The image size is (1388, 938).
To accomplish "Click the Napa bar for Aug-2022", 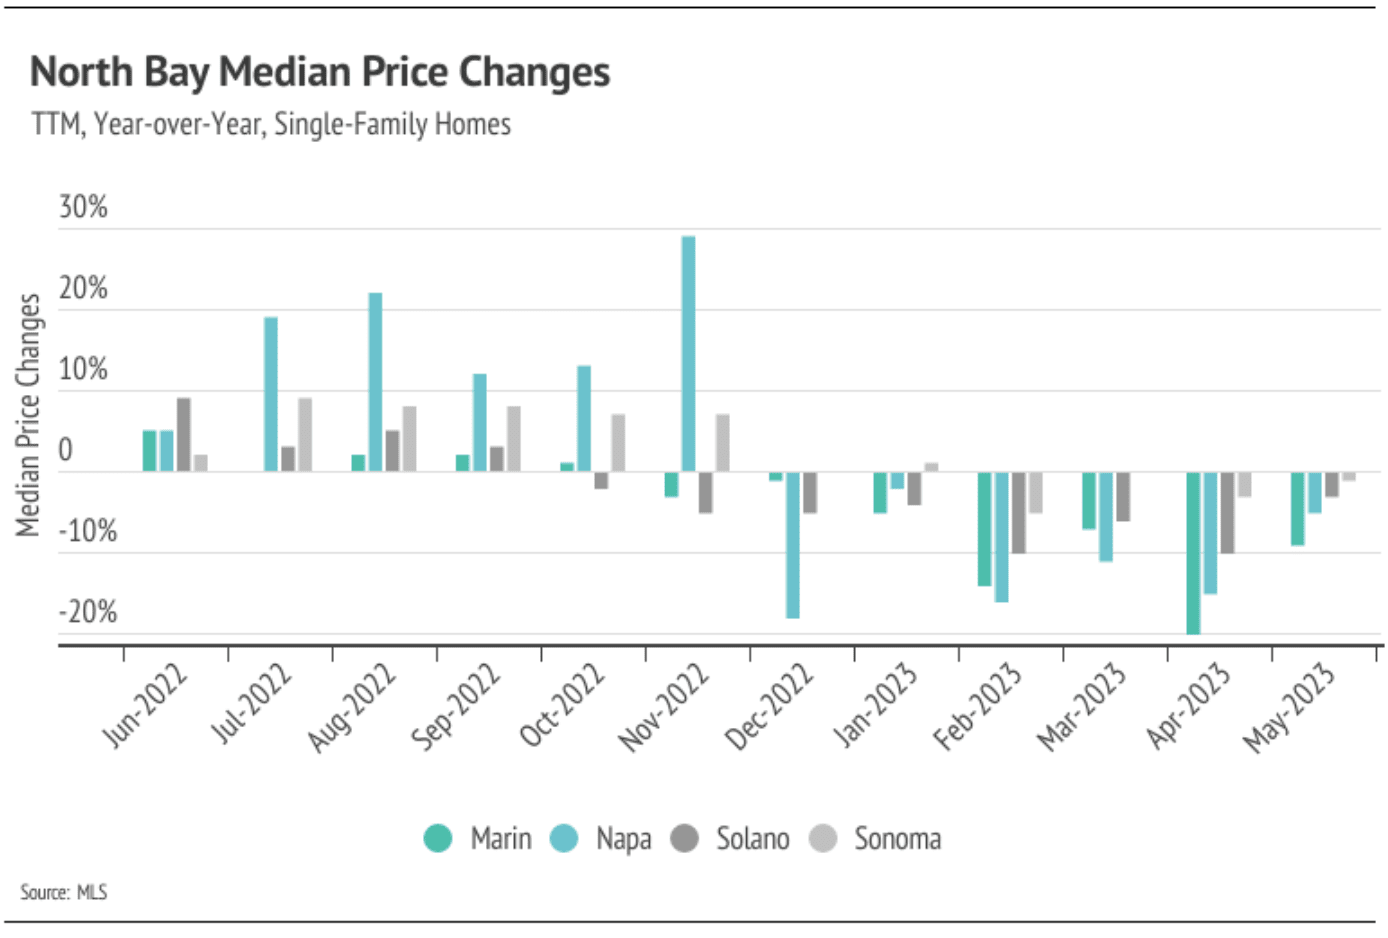I will [375, 381].
